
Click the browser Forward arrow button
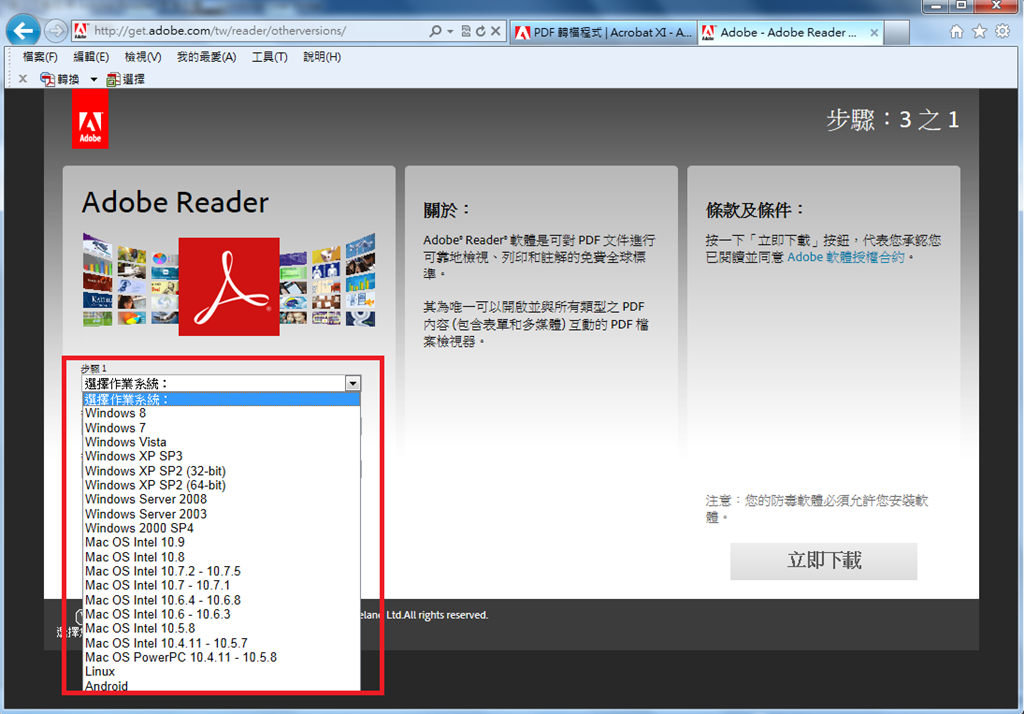[x=56, y=31]
